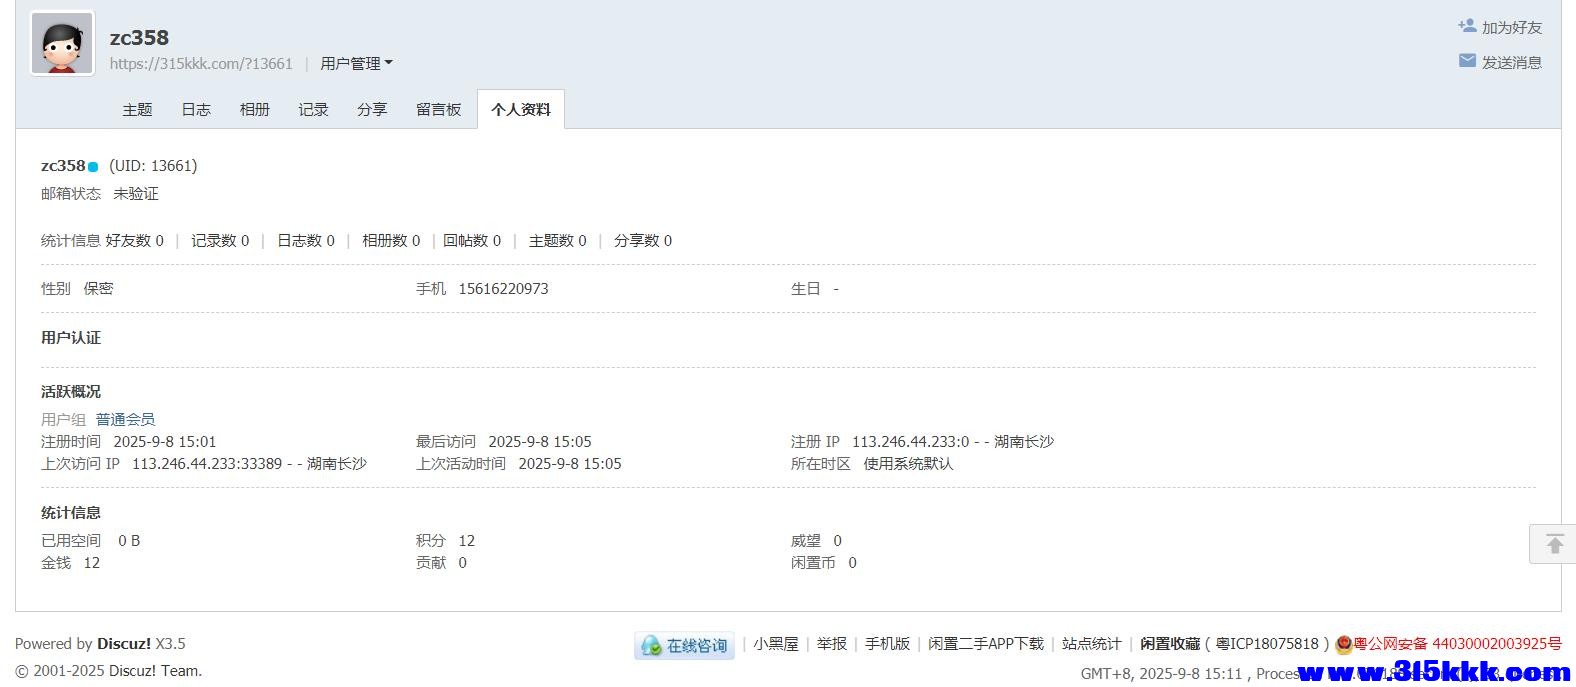
Task: Switch to the 主题 tab
Action: (137, 110)
